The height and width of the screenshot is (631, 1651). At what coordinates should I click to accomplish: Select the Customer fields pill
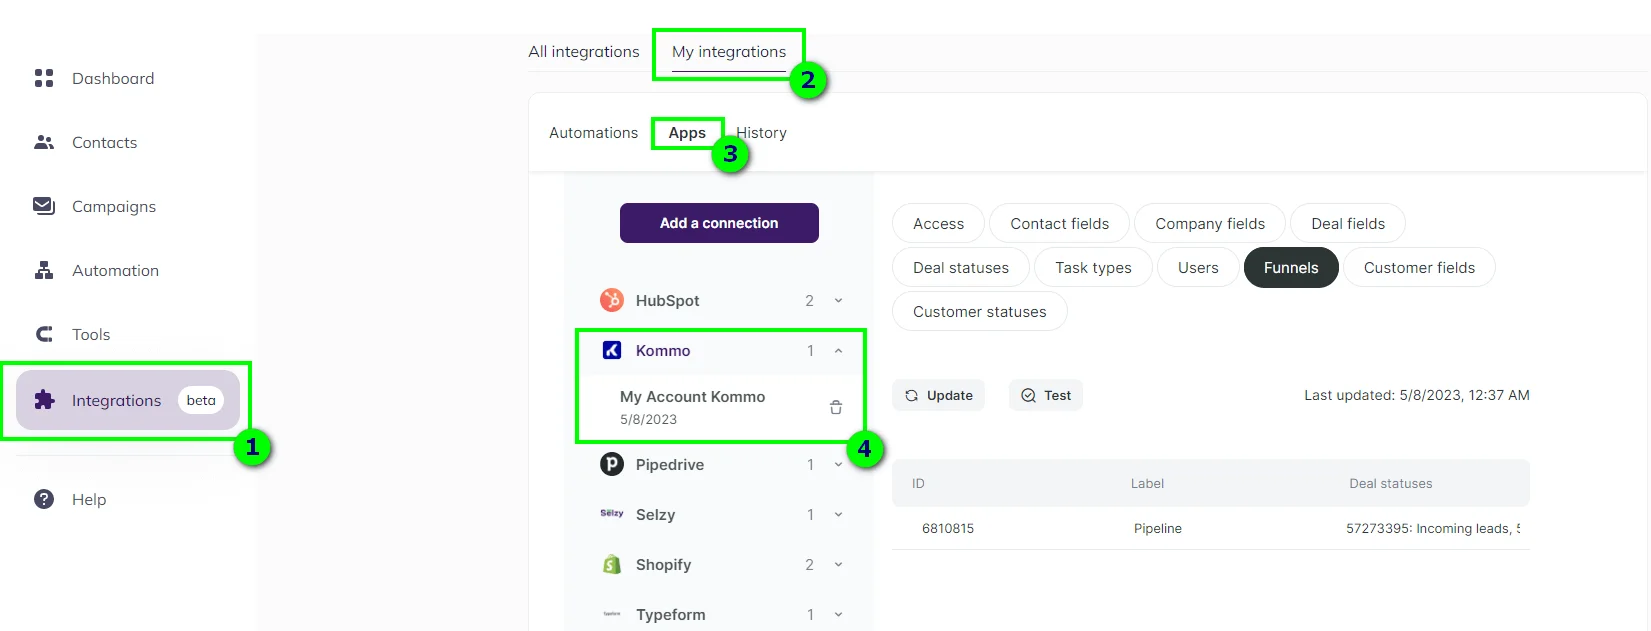1419,268
